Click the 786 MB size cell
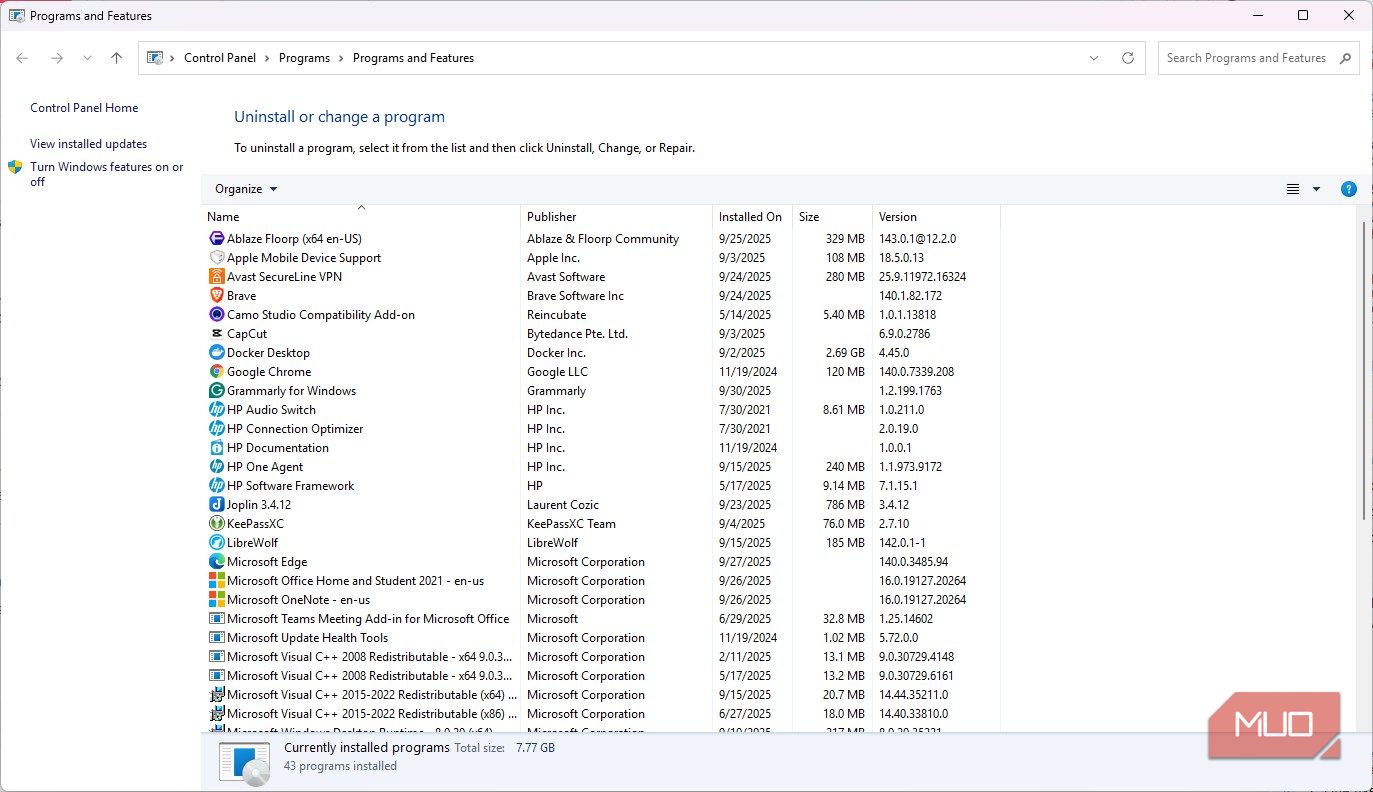The image size is (1373, 792). click(845, 505)
